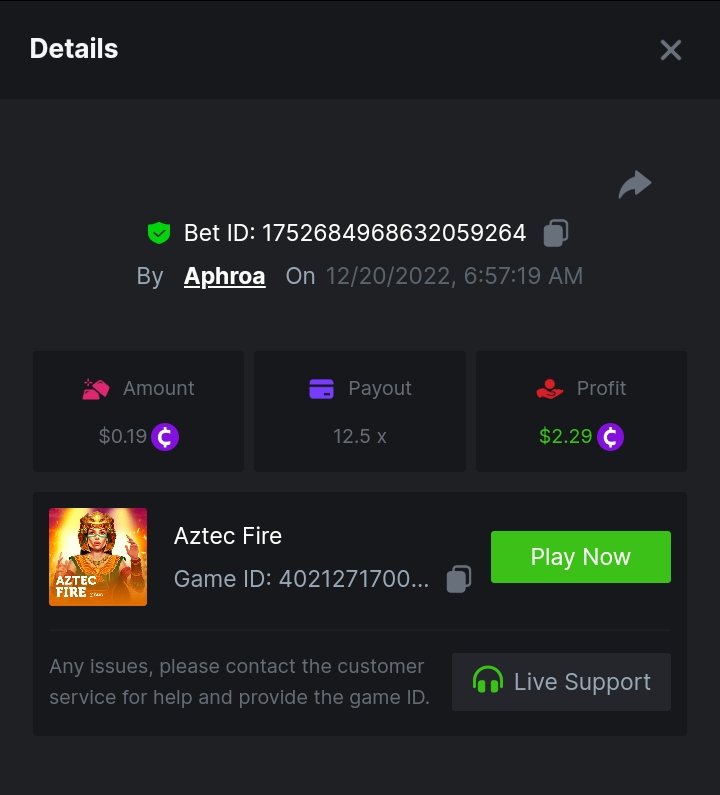Screen dimensions: 720x795
Task: Click the purple coin icon beside $0.19
Action: (165, 437)
